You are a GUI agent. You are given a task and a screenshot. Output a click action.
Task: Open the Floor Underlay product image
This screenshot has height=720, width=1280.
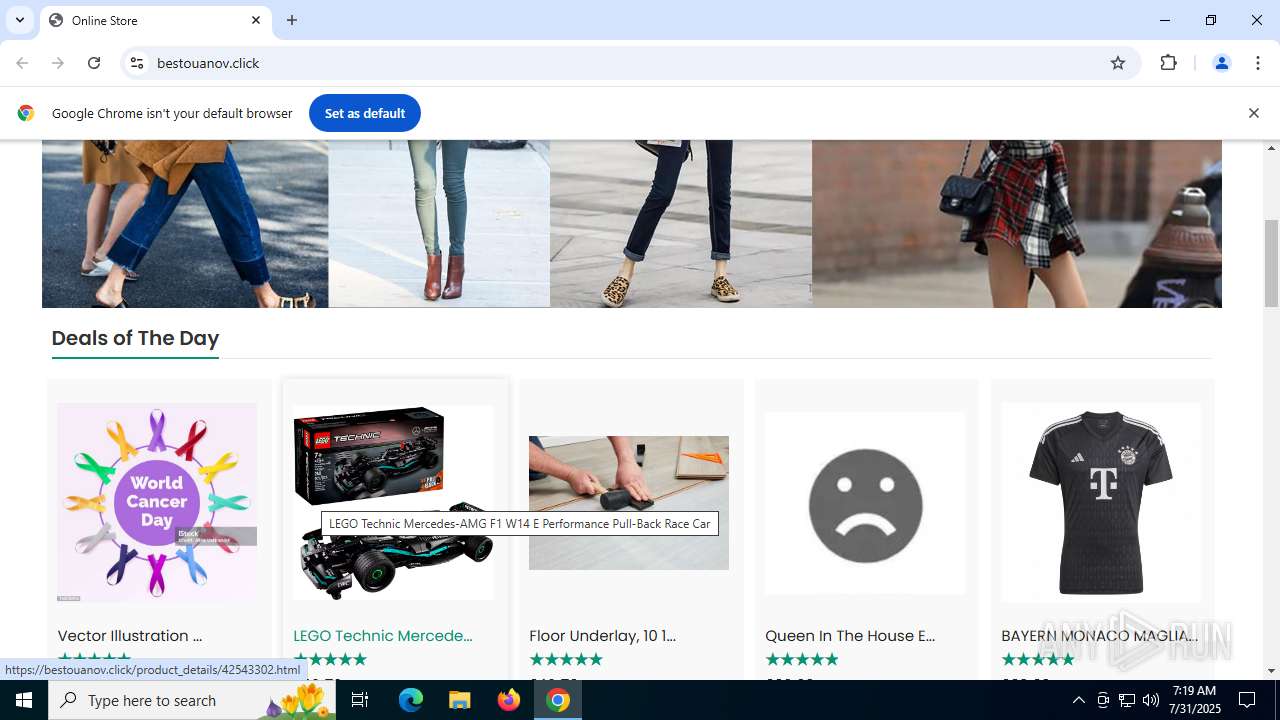pos(629,503)
